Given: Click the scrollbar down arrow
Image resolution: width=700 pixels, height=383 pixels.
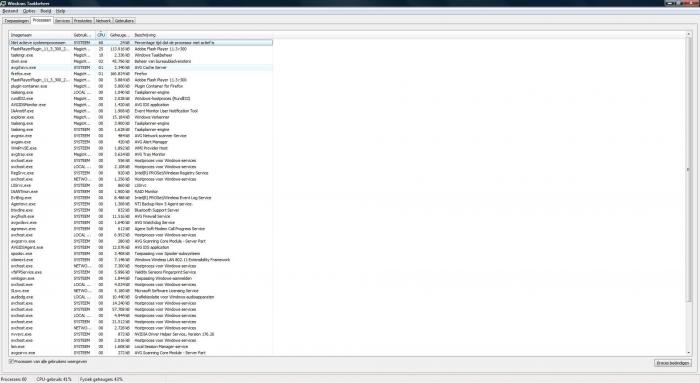Looking at the screenshot, I should (688, 353).
